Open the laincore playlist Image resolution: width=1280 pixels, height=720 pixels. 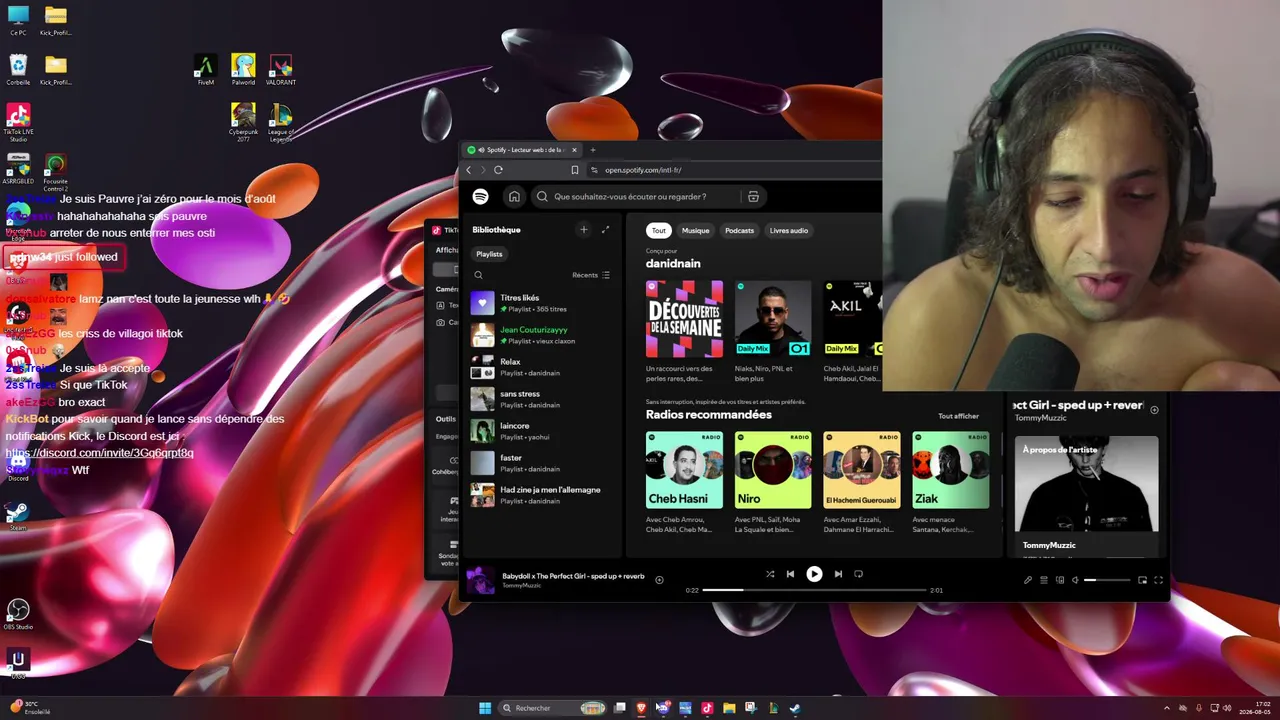coord(541,431)
